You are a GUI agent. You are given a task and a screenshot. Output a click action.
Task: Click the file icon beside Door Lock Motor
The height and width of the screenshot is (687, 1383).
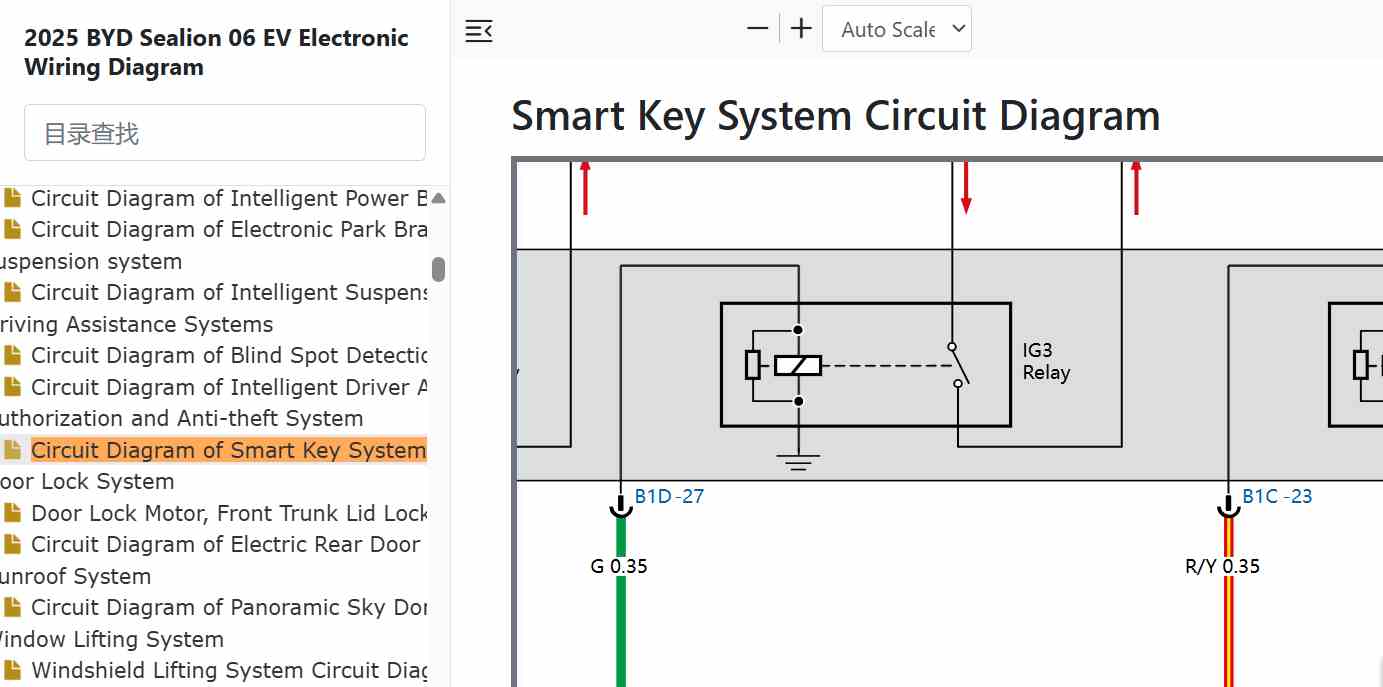[x=12, y=513]
